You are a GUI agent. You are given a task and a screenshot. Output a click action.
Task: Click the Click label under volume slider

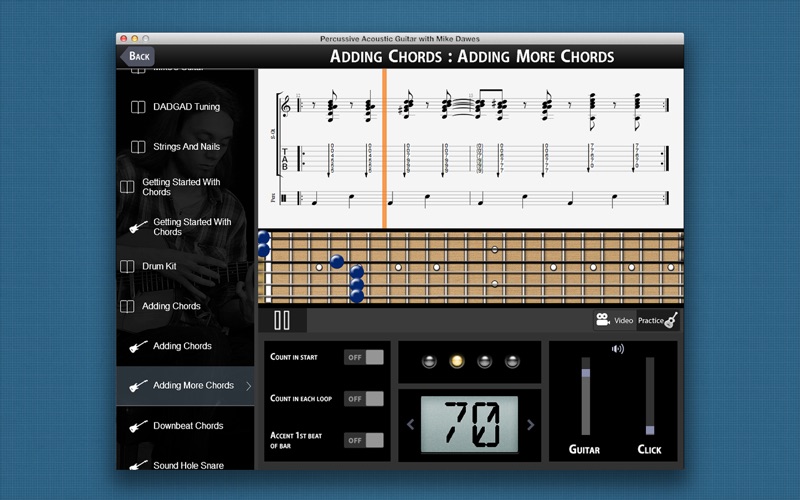tap(649, 449)
